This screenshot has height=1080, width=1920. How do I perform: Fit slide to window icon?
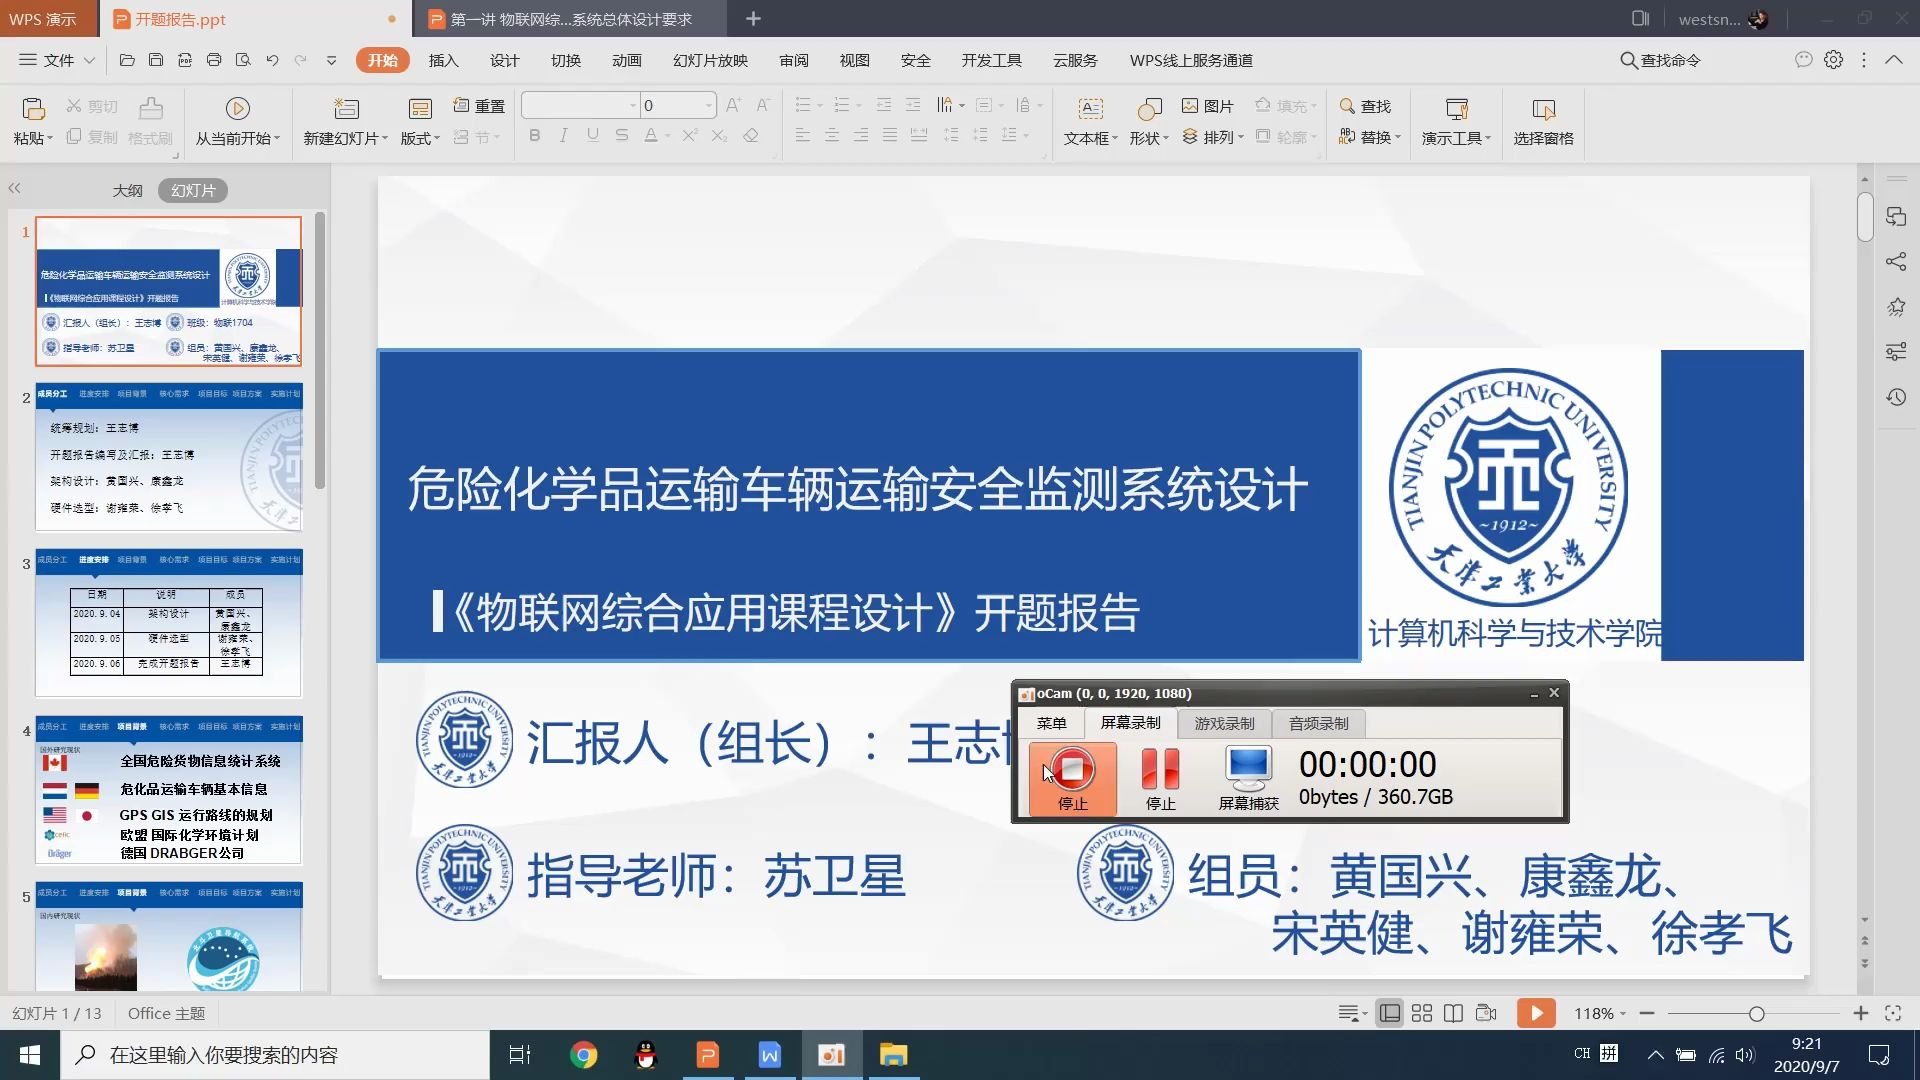point(1893,1013)
